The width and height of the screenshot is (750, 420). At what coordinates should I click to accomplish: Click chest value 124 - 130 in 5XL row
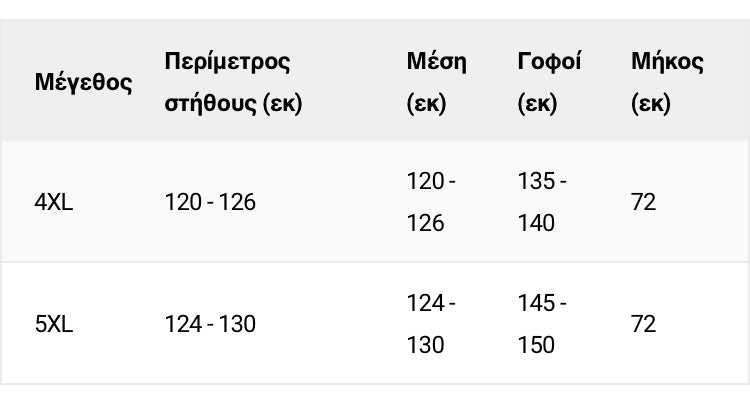tap(210, 324)
